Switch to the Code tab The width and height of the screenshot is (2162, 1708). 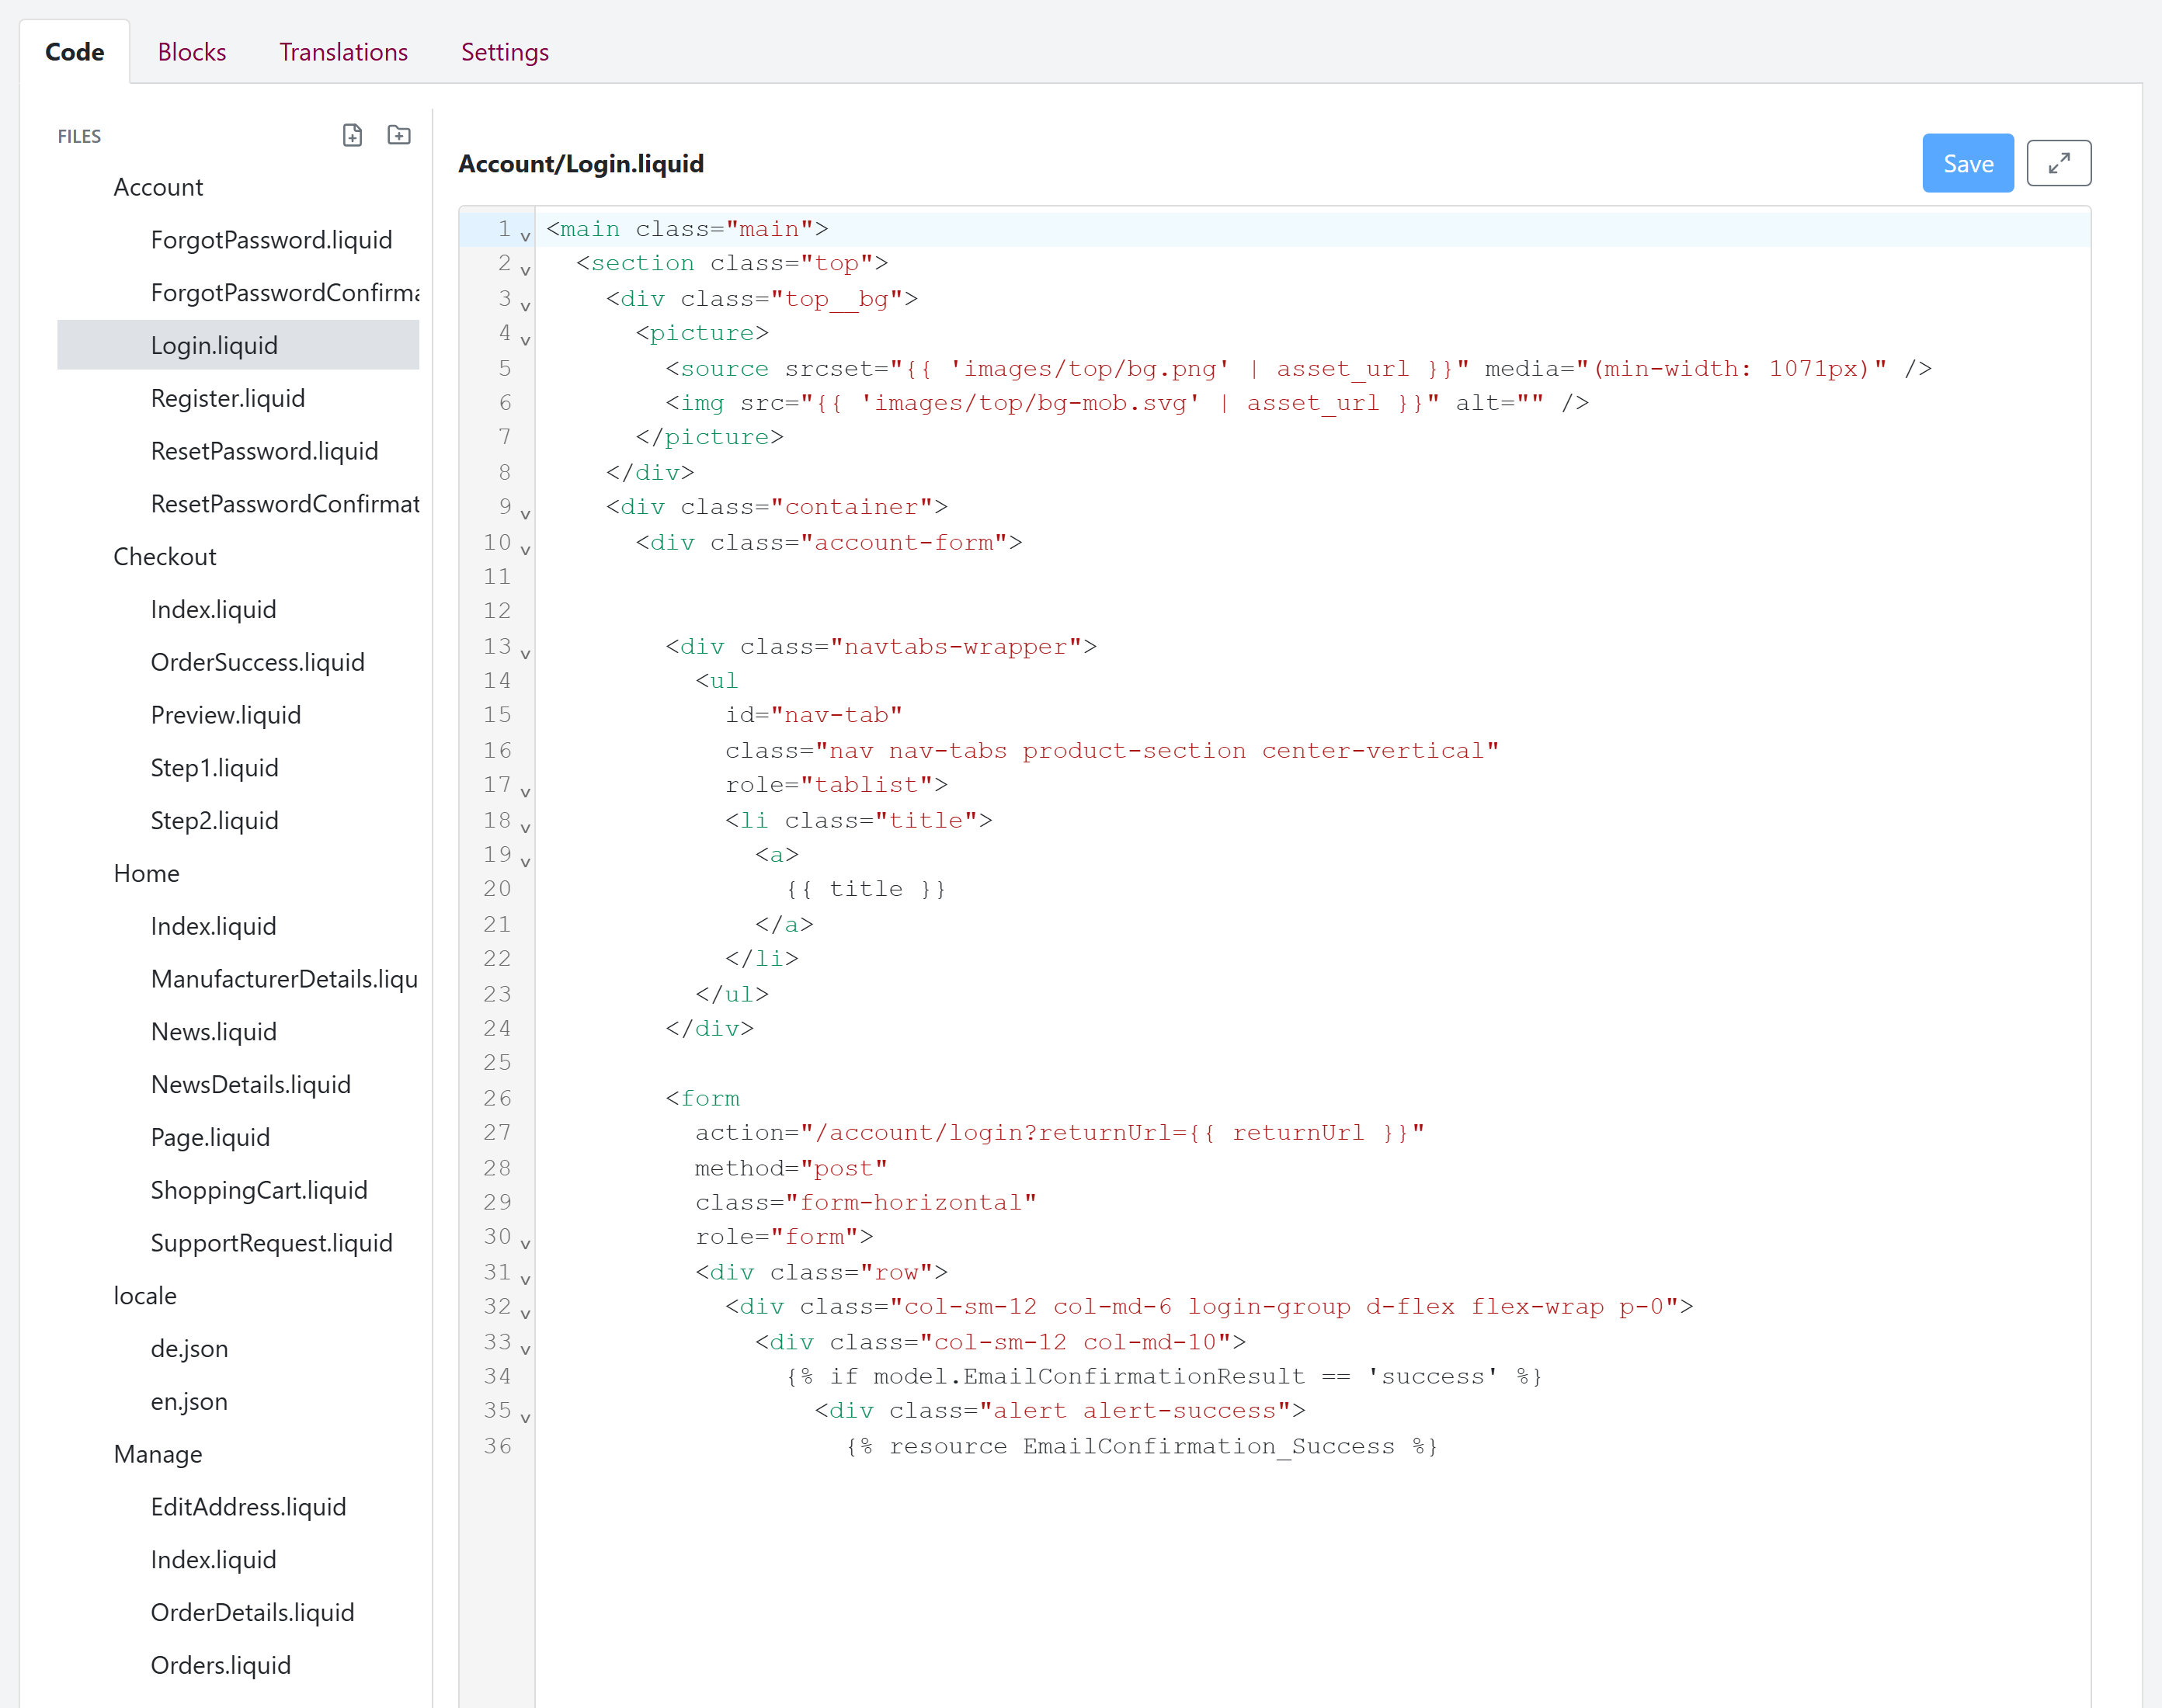click(75, 52)
